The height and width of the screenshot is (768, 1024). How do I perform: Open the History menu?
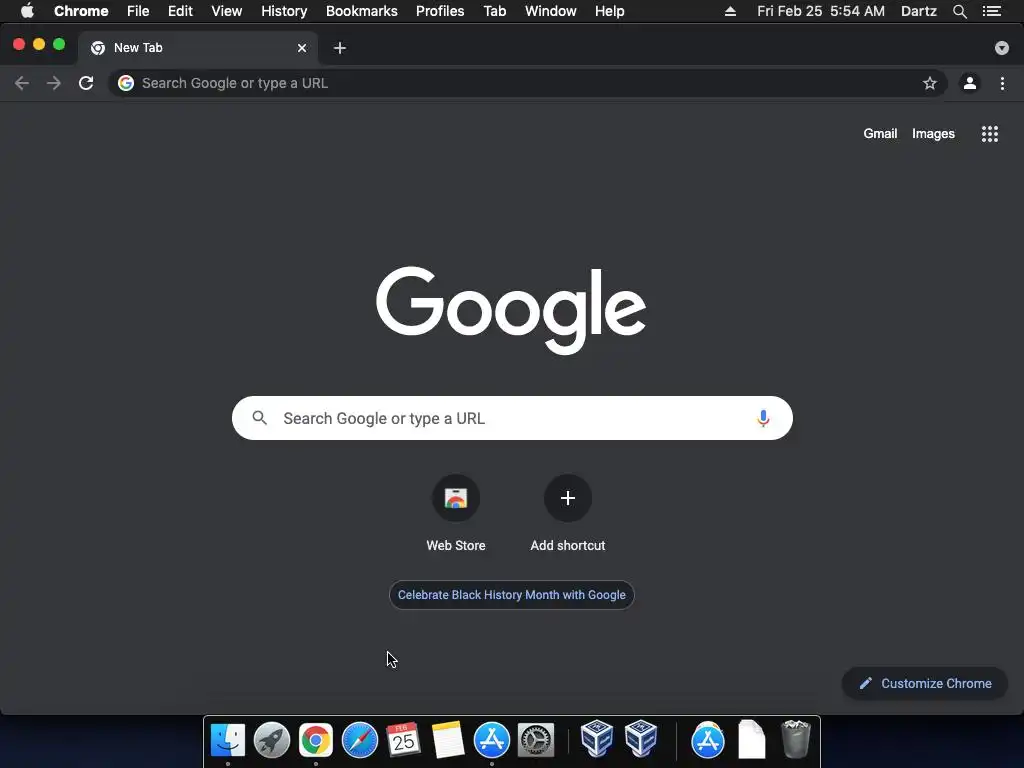(x=284, y=11)
